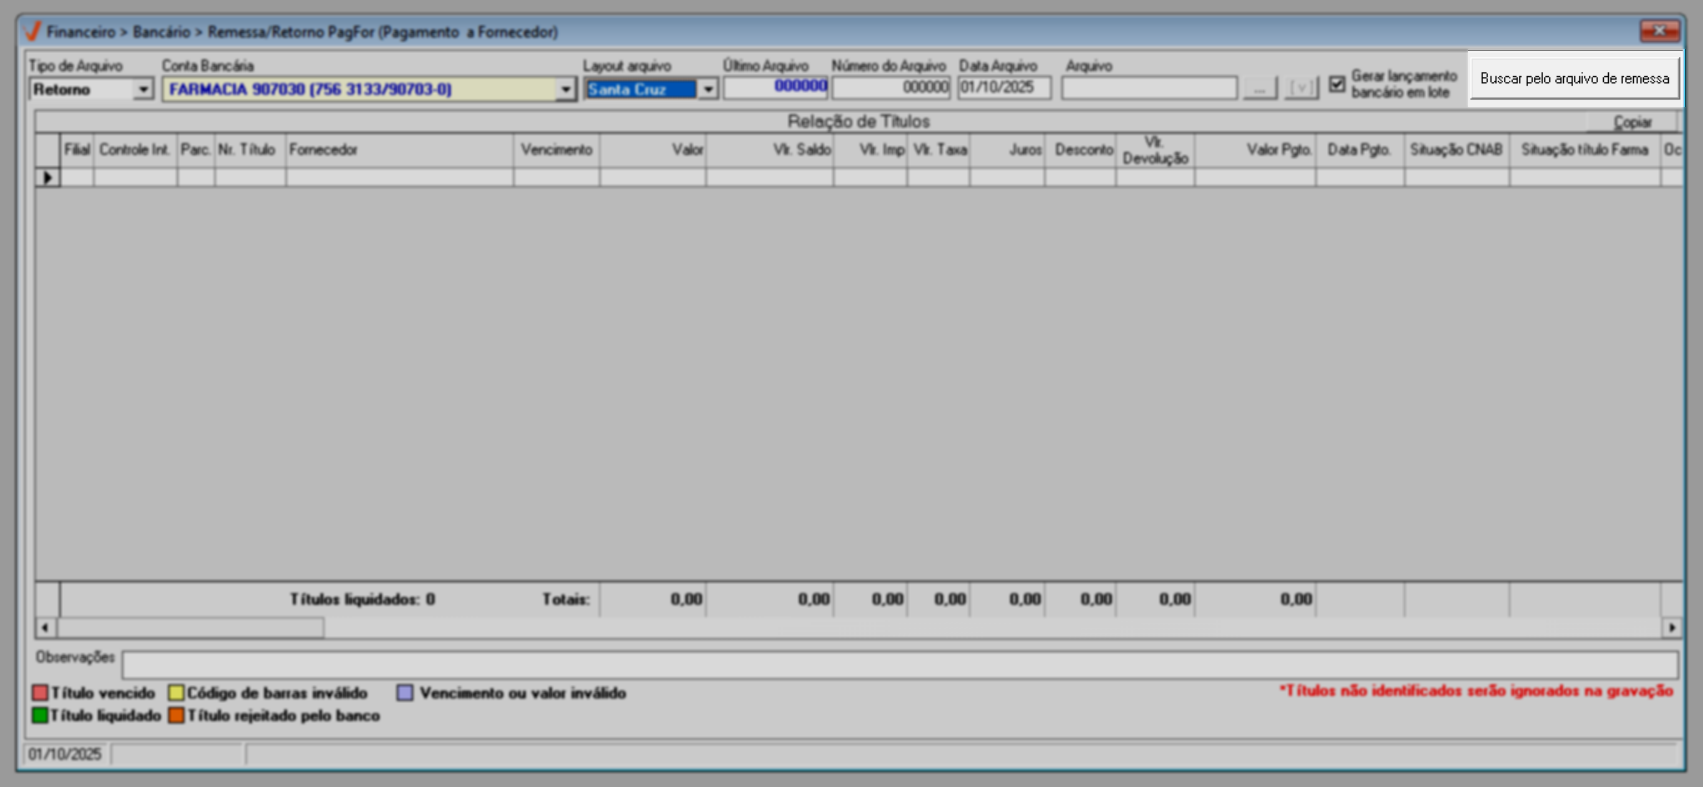Click the Valor Pgto. column header
The height and width of the screenshot is (787, 1703).
1256,150
